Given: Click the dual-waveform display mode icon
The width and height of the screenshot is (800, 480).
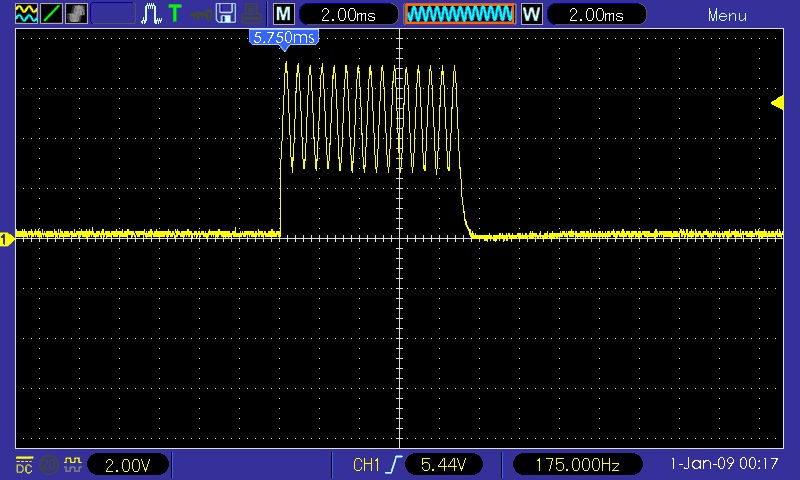Looking at the screenshot, I should click(x=26, y=14).
